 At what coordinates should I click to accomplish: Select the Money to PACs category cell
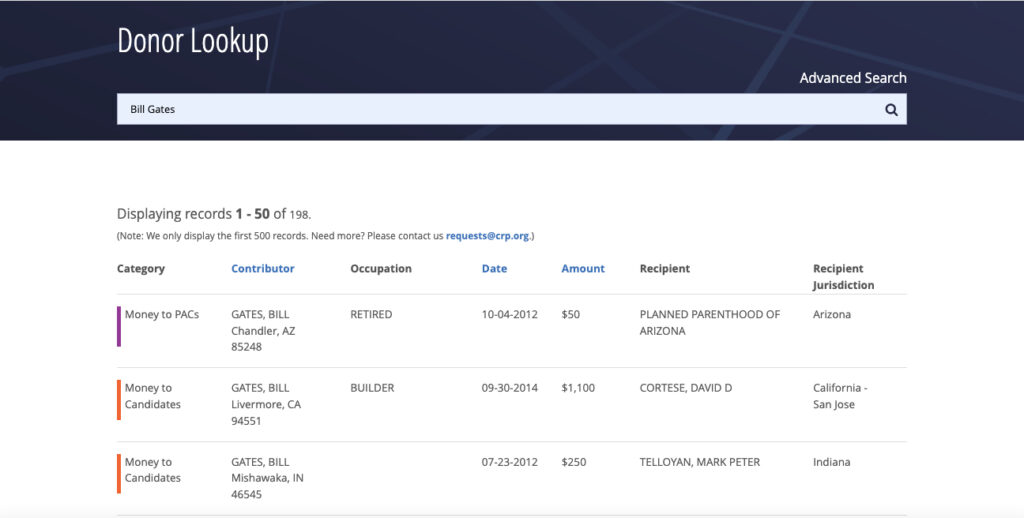(162, 314)
